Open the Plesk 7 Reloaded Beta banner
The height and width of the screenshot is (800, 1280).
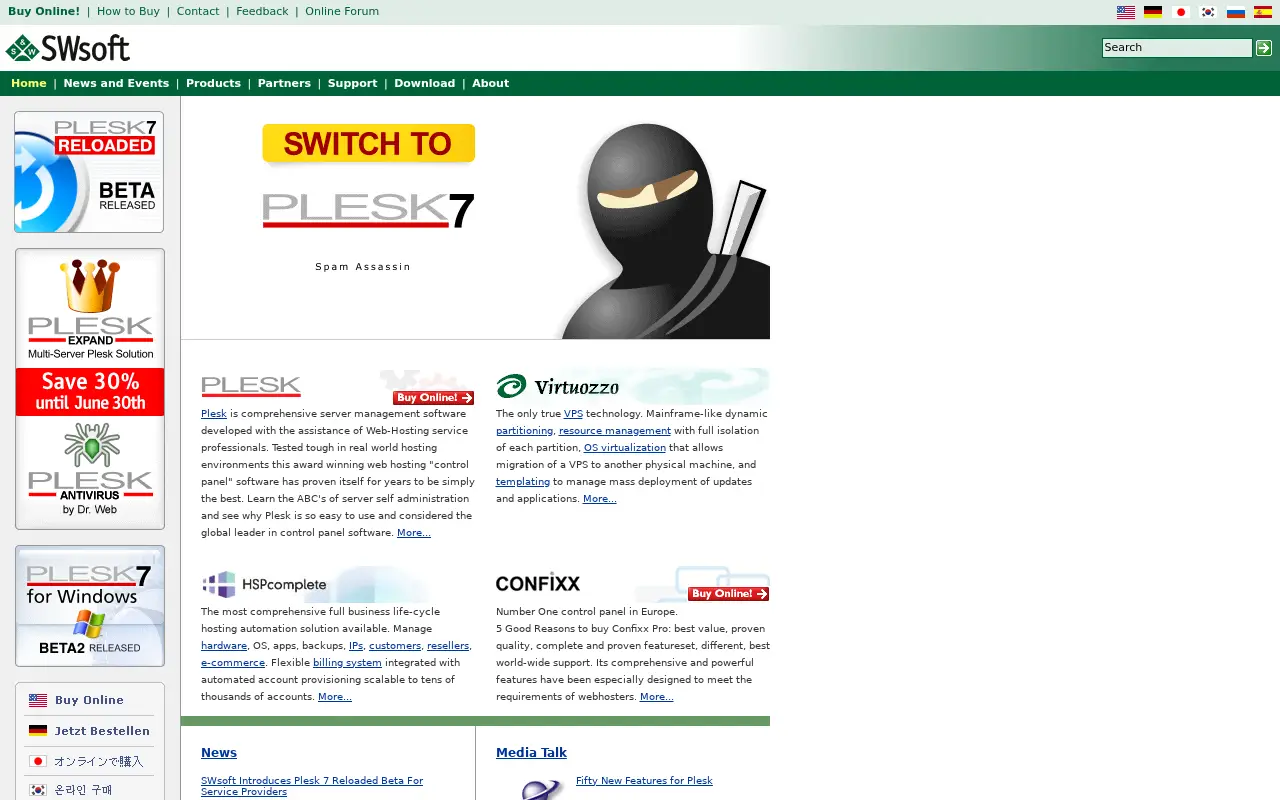point(89,172)
